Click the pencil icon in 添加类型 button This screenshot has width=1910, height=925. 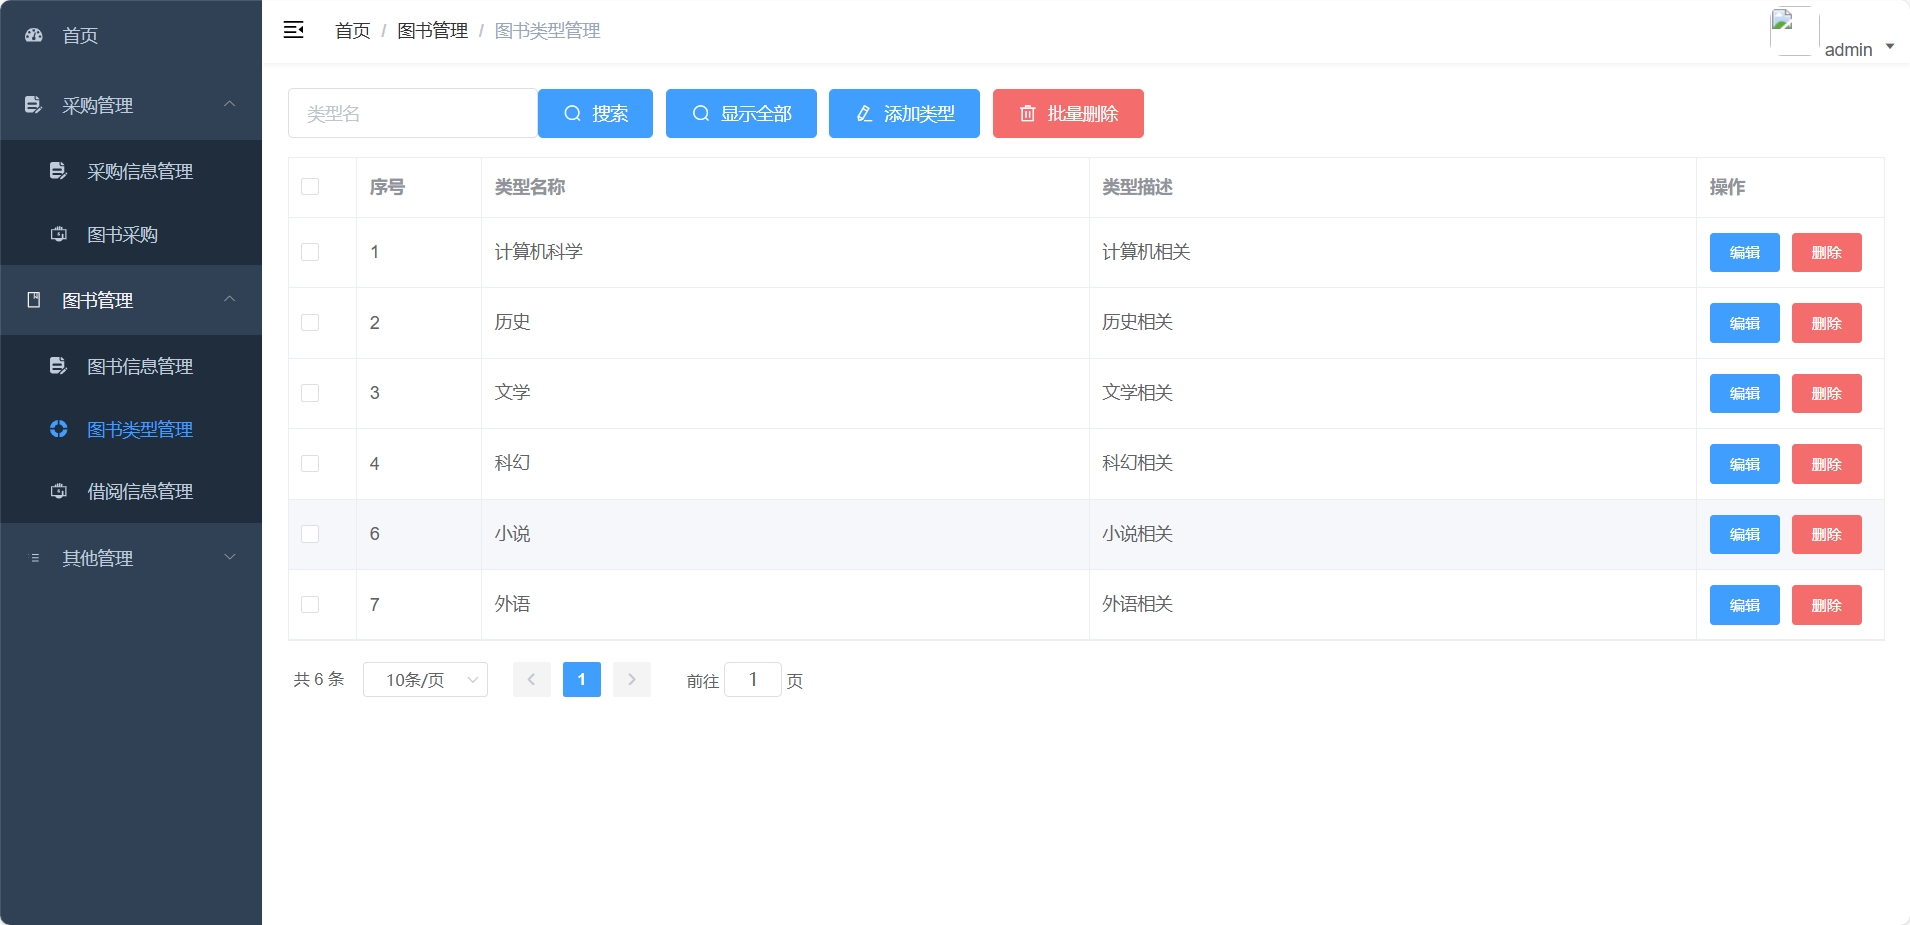click(864, 113)
